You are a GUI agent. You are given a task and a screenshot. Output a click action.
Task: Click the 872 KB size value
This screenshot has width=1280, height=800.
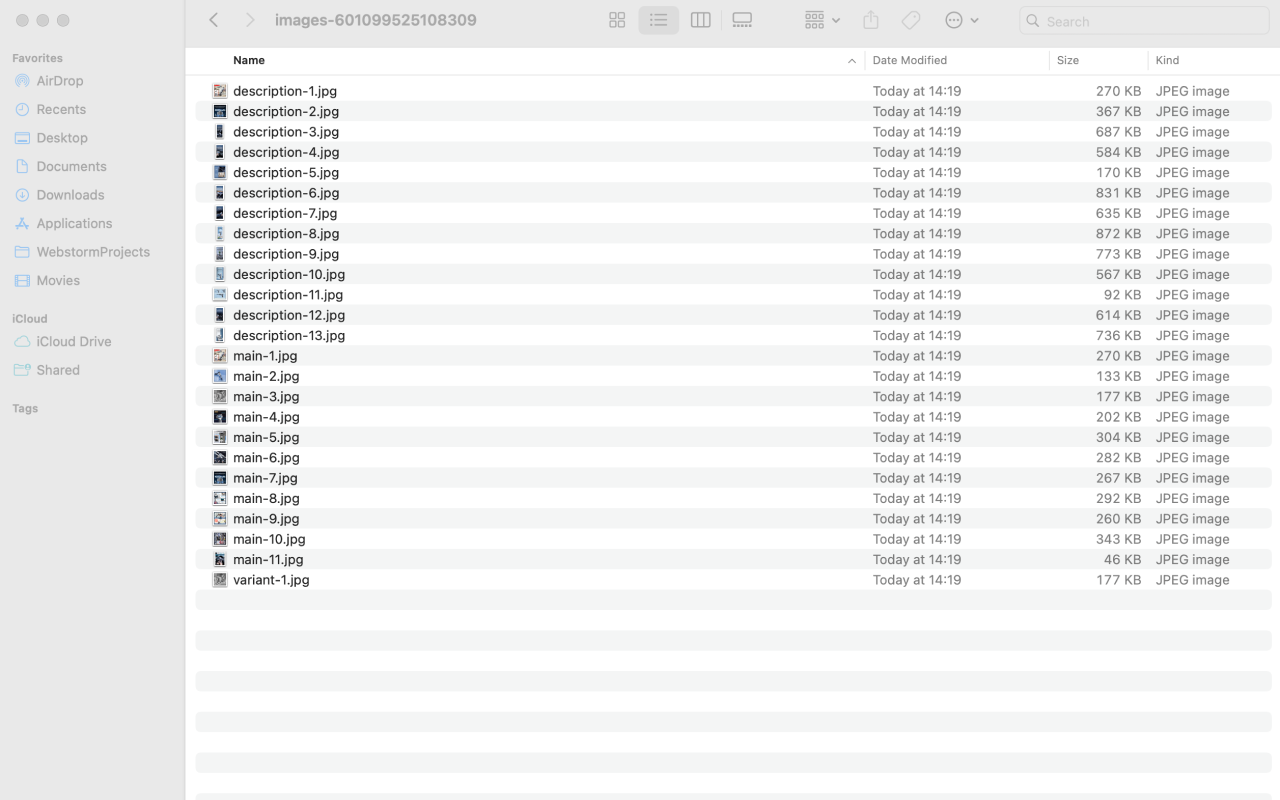pyautogui.click(x=1118, y=233)
